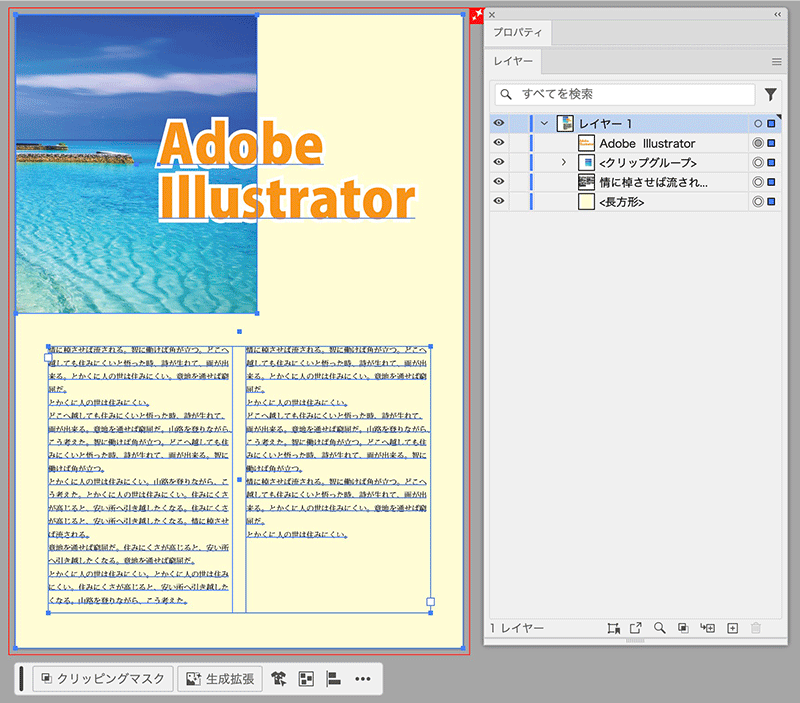Click selection indicator square for レイヤー 1

771,123
